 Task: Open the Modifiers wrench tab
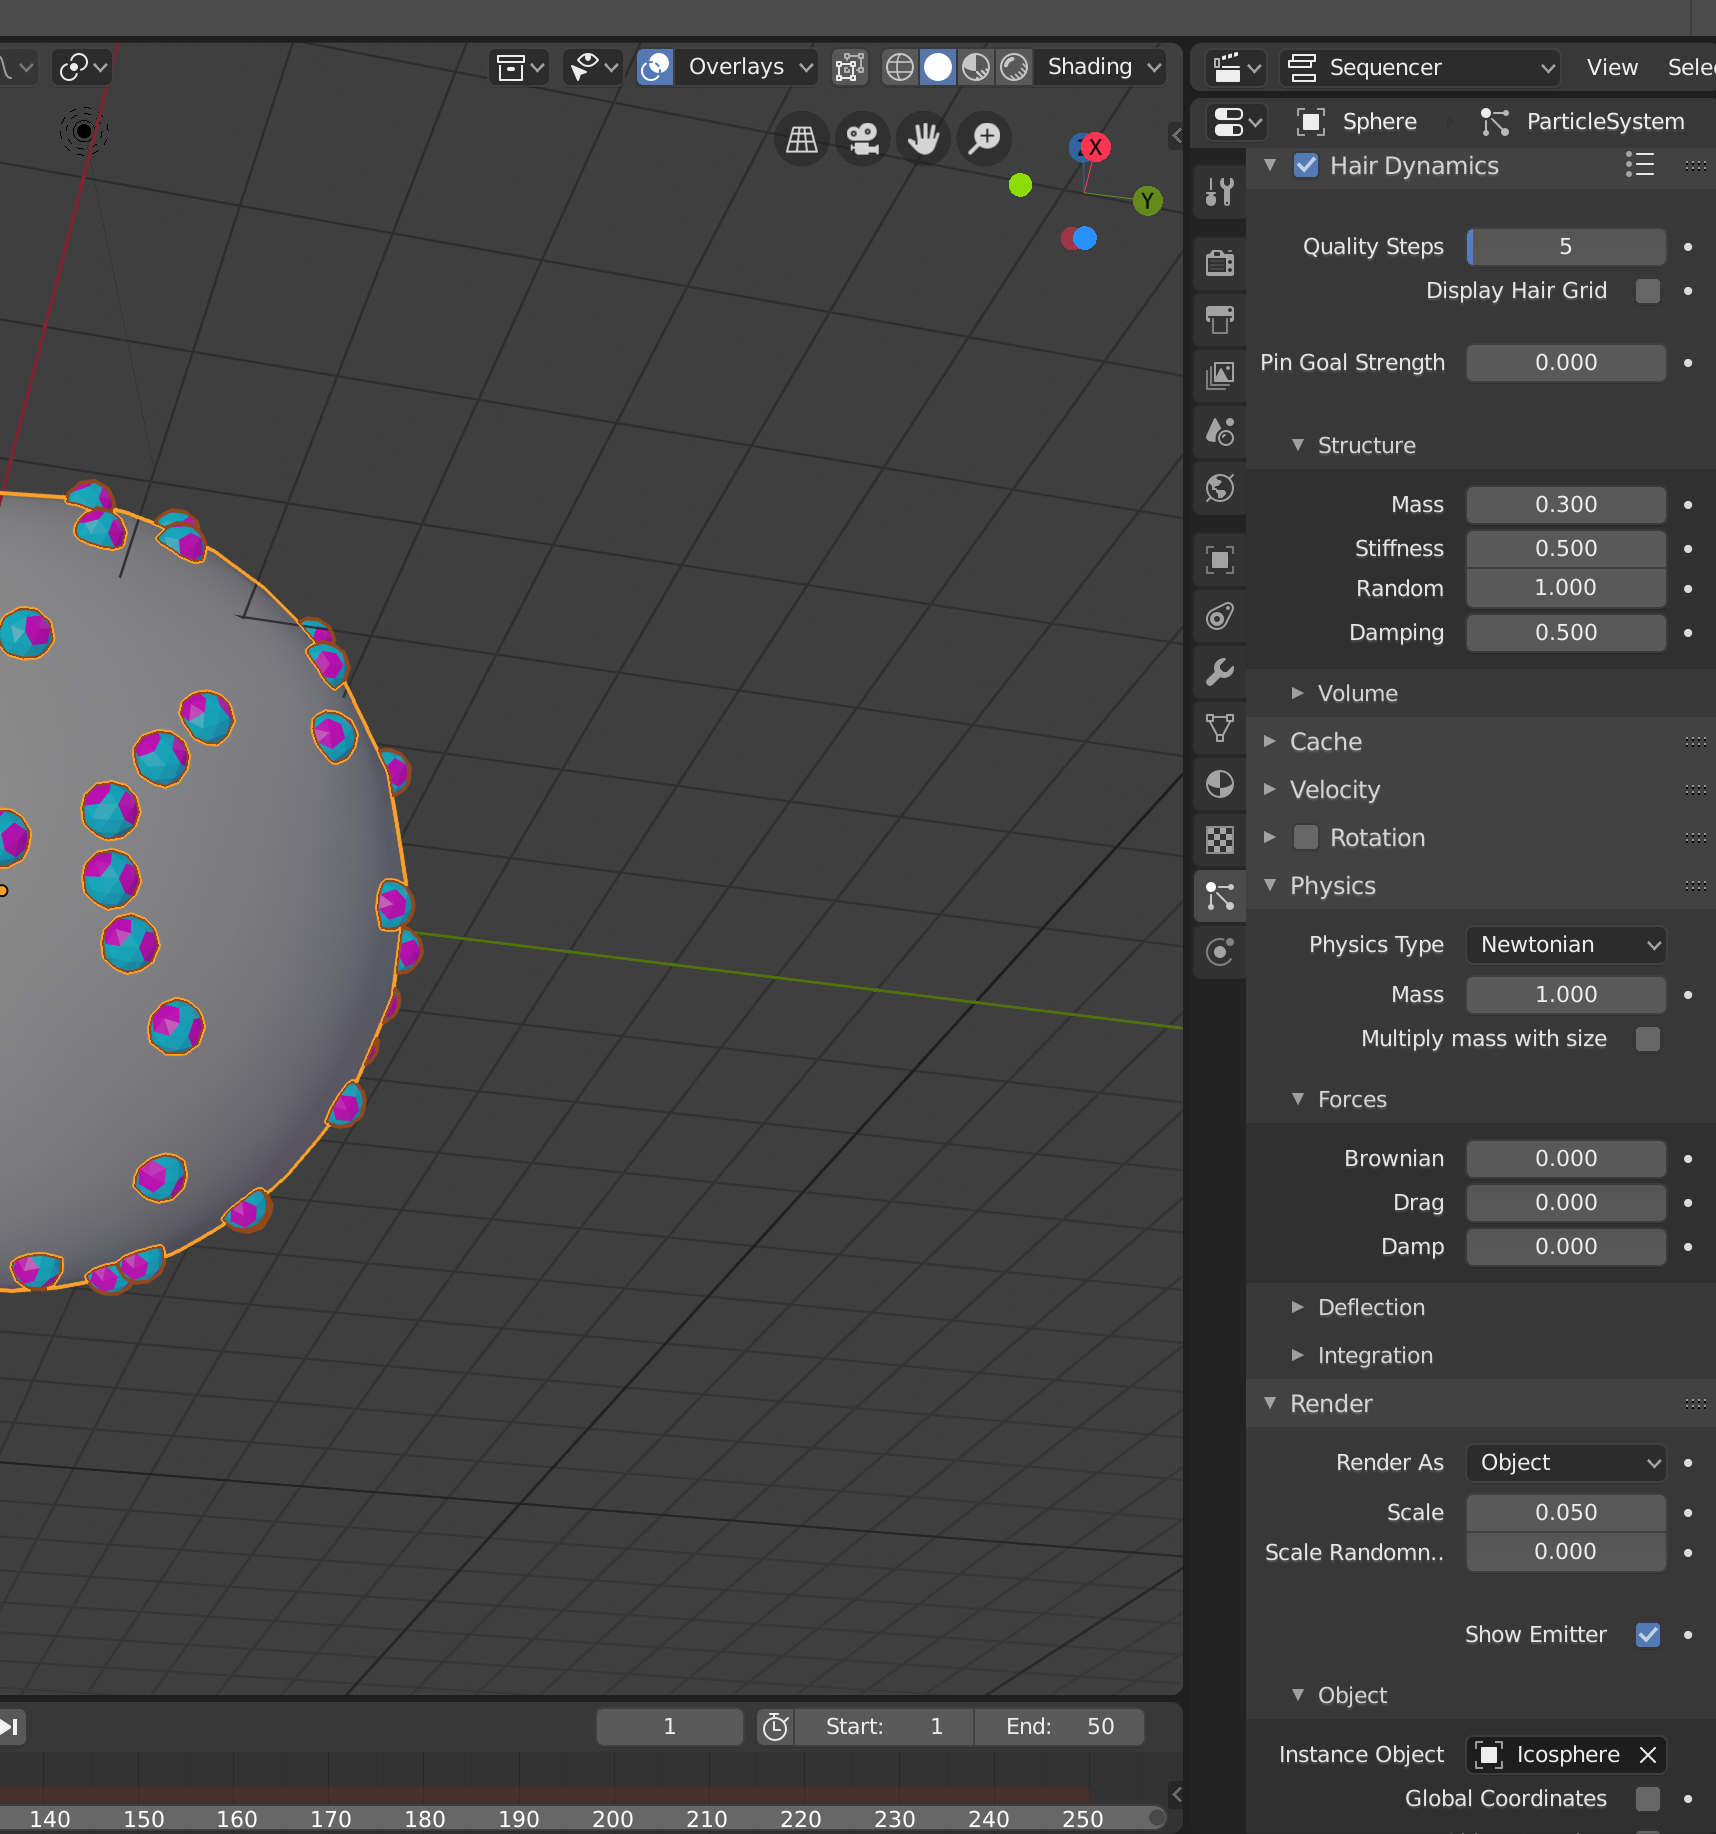[1220, 672]
